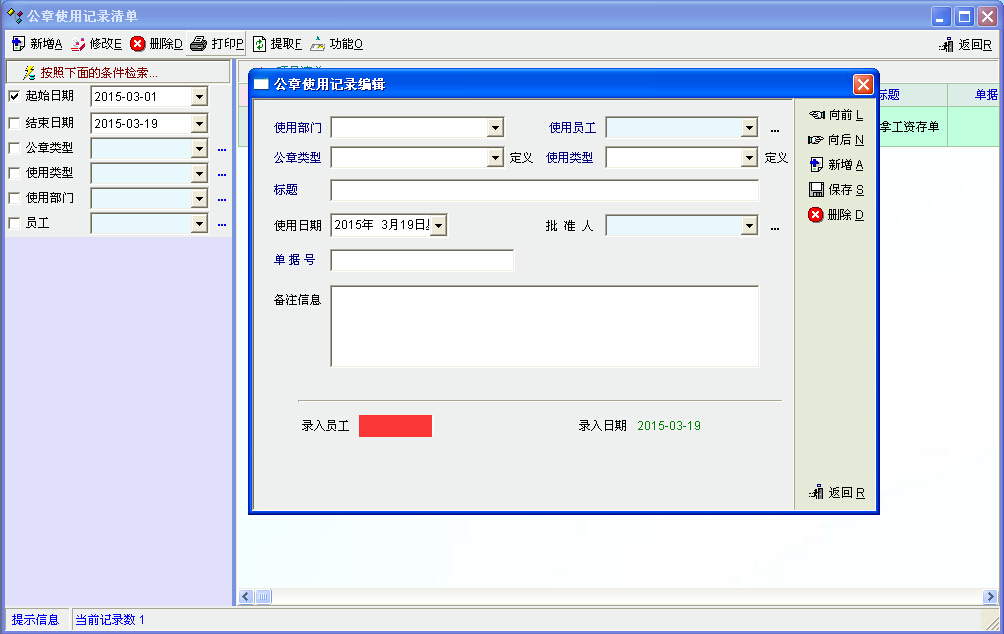Check the 公章类型 filter checkbox
The height and width of the screenshot is (634, 1004).
click(14, 148)
